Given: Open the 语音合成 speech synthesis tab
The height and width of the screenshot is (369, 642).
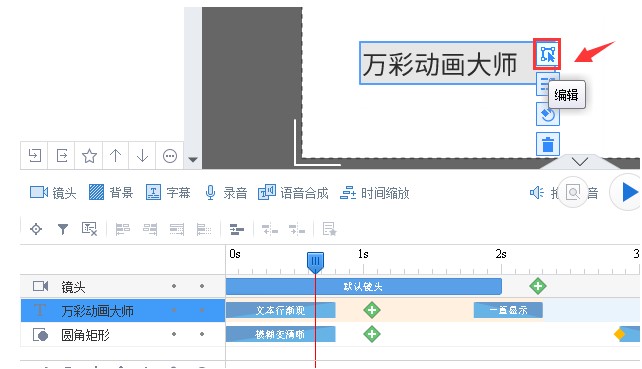Looking at the screenshot, I should [x=293, y=192].
